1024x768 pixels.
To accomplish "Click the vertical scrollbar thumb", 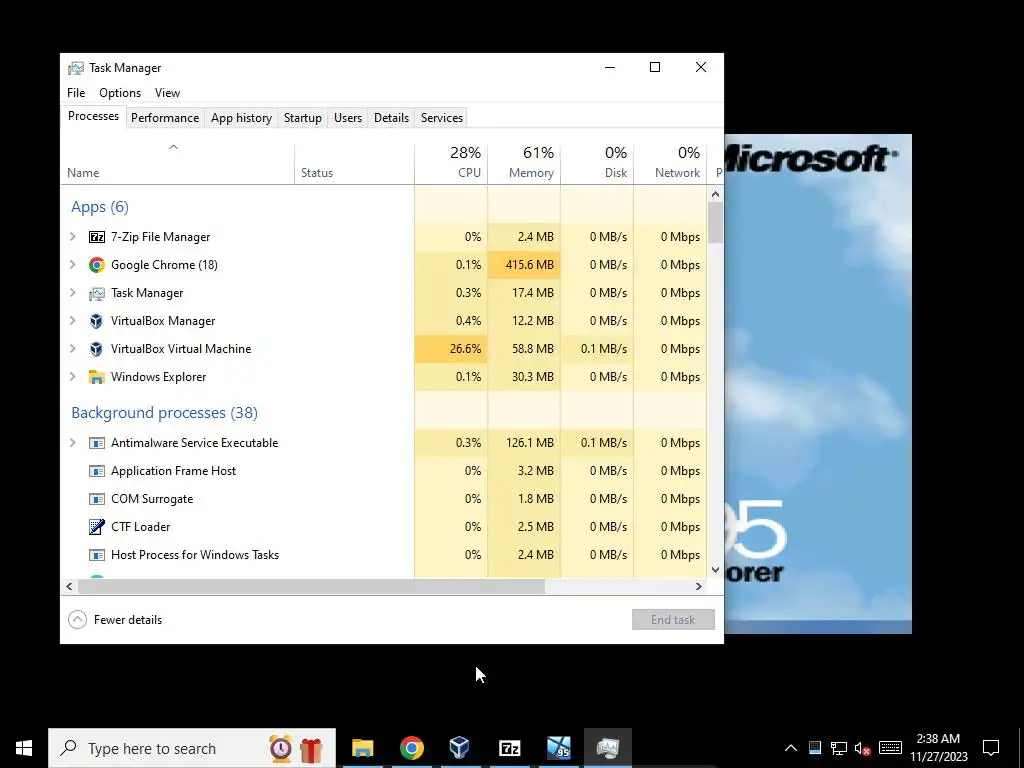I will coord(715,223).
